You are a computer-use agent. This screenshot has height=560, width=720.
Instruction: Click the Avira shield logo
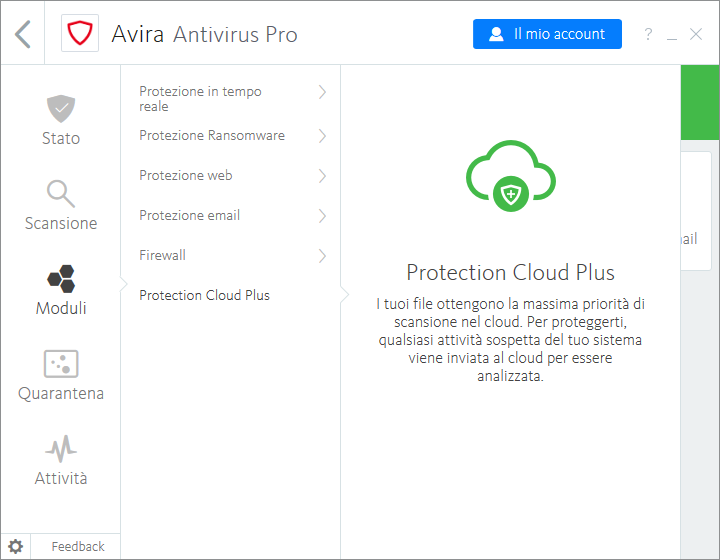[79, 34]
